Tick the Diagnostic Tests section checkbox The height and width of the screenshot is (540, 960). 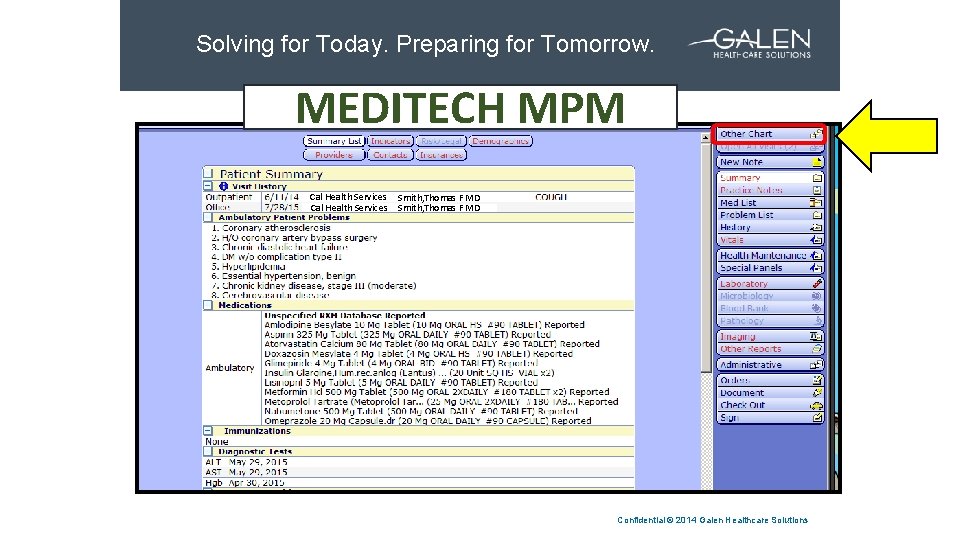coord(208,452)
